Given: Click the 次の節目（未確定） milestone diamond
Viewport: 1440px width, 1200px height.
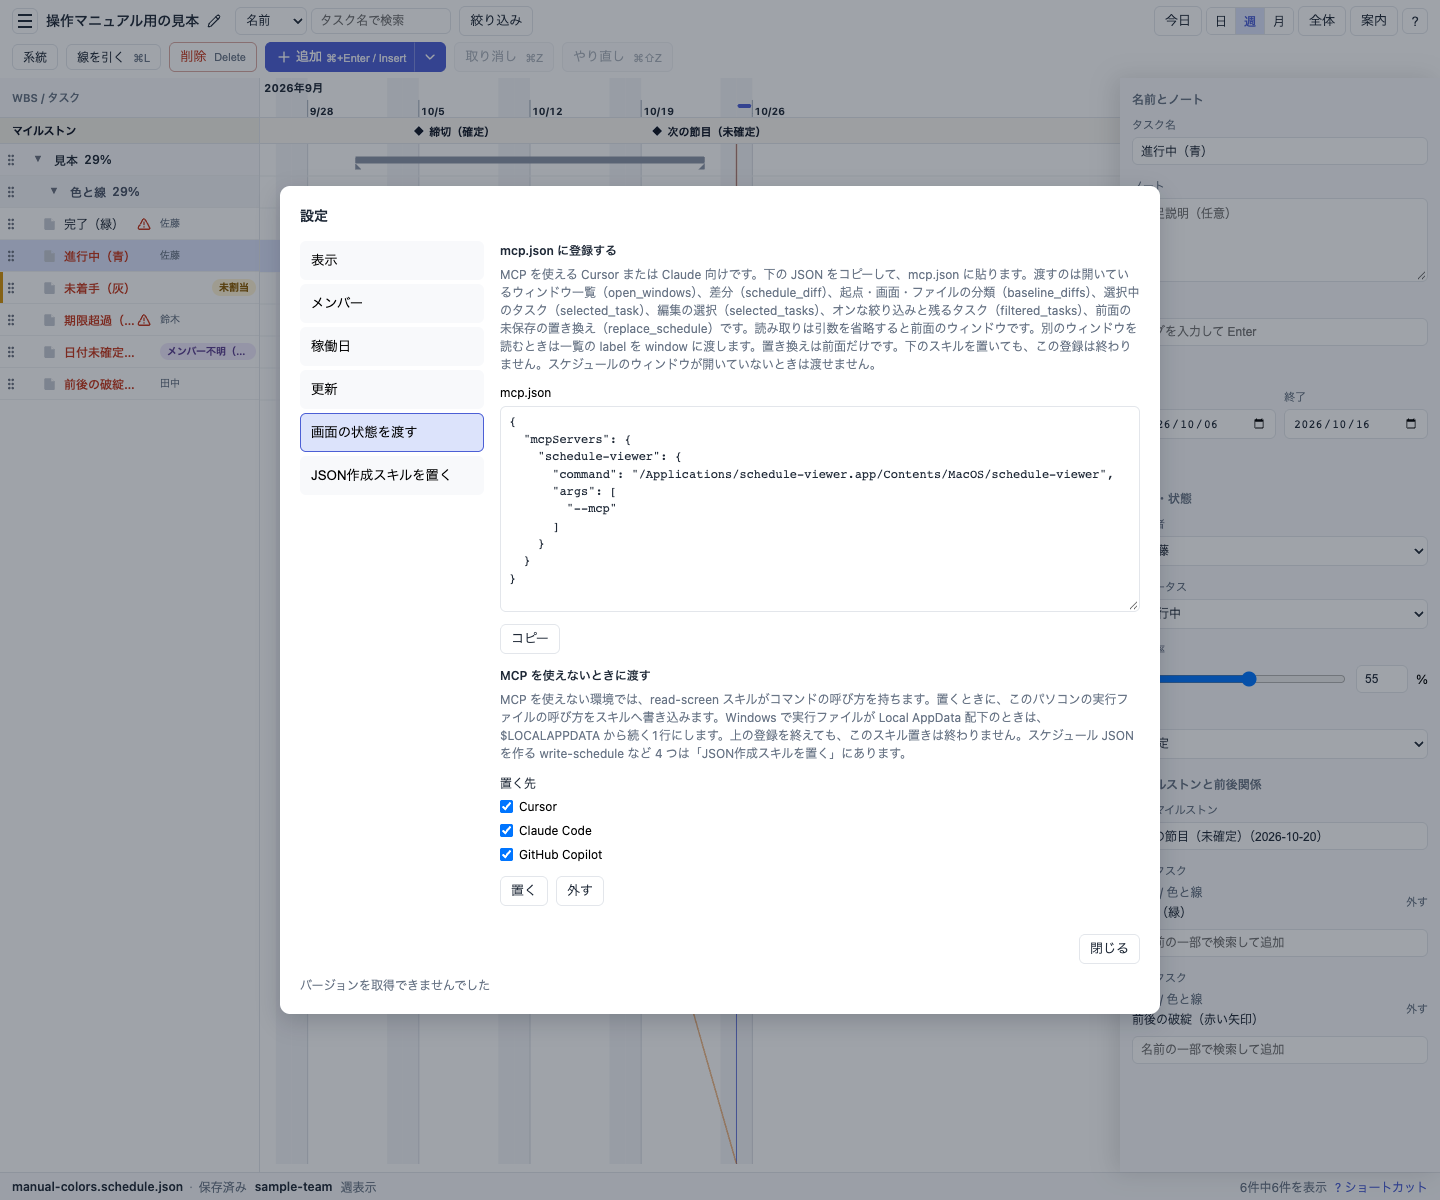Looking at the screenshot, I should (657, 131).
